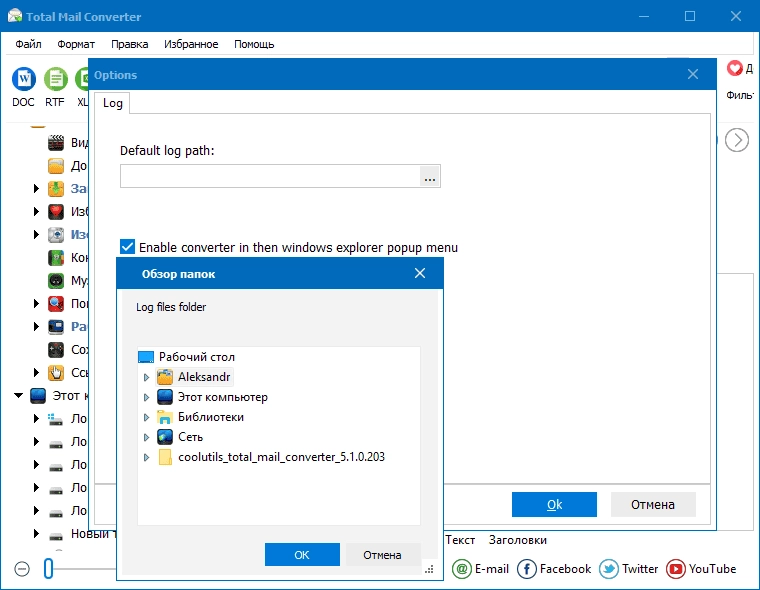The height and width of the screenshot is (590, 760).
Task: Select the Aleksandr tree row label
Action: (204, 377)
